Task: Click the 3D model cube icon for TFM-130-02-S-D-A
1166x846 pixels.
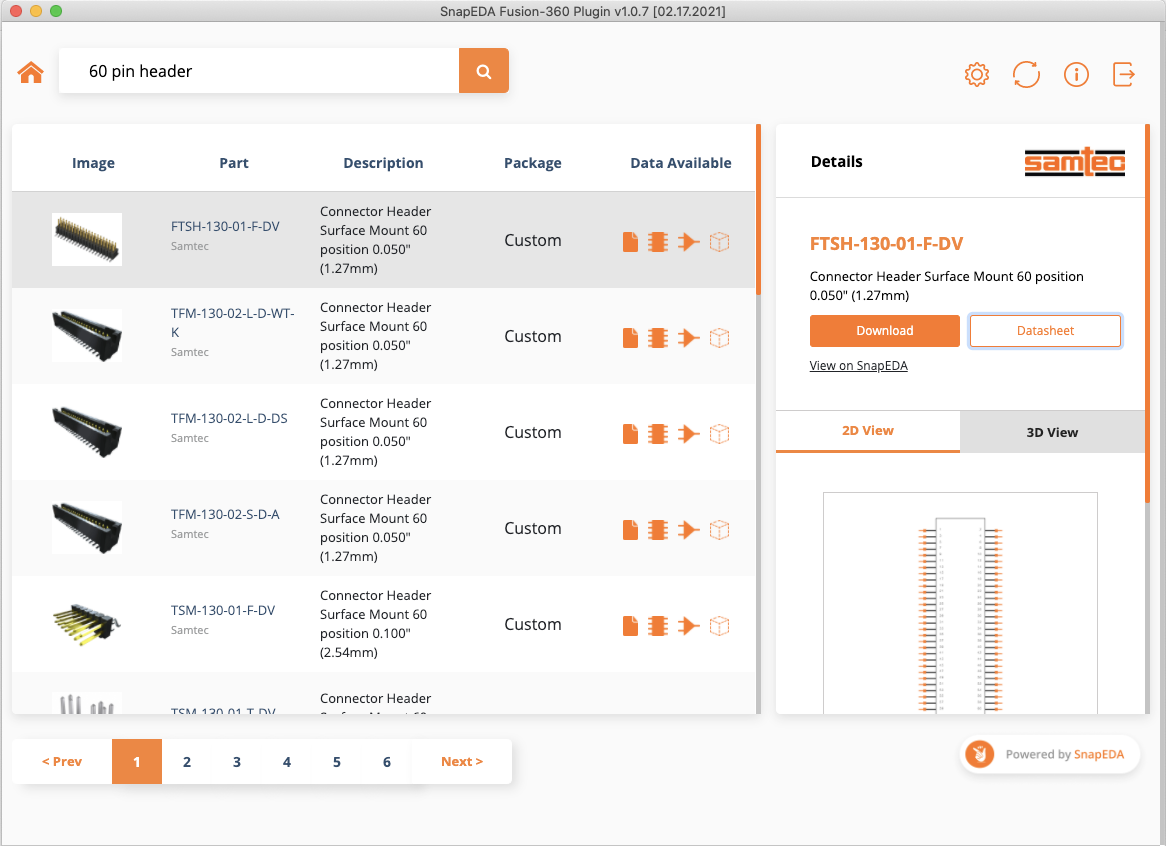Action: click(x=719, y=529)
